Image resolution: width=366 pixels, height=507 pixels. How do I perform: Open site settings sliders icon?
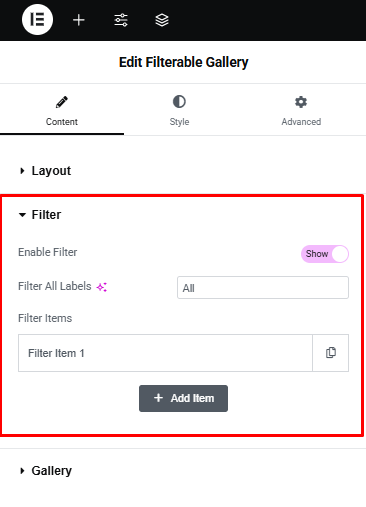pos(121,20)
